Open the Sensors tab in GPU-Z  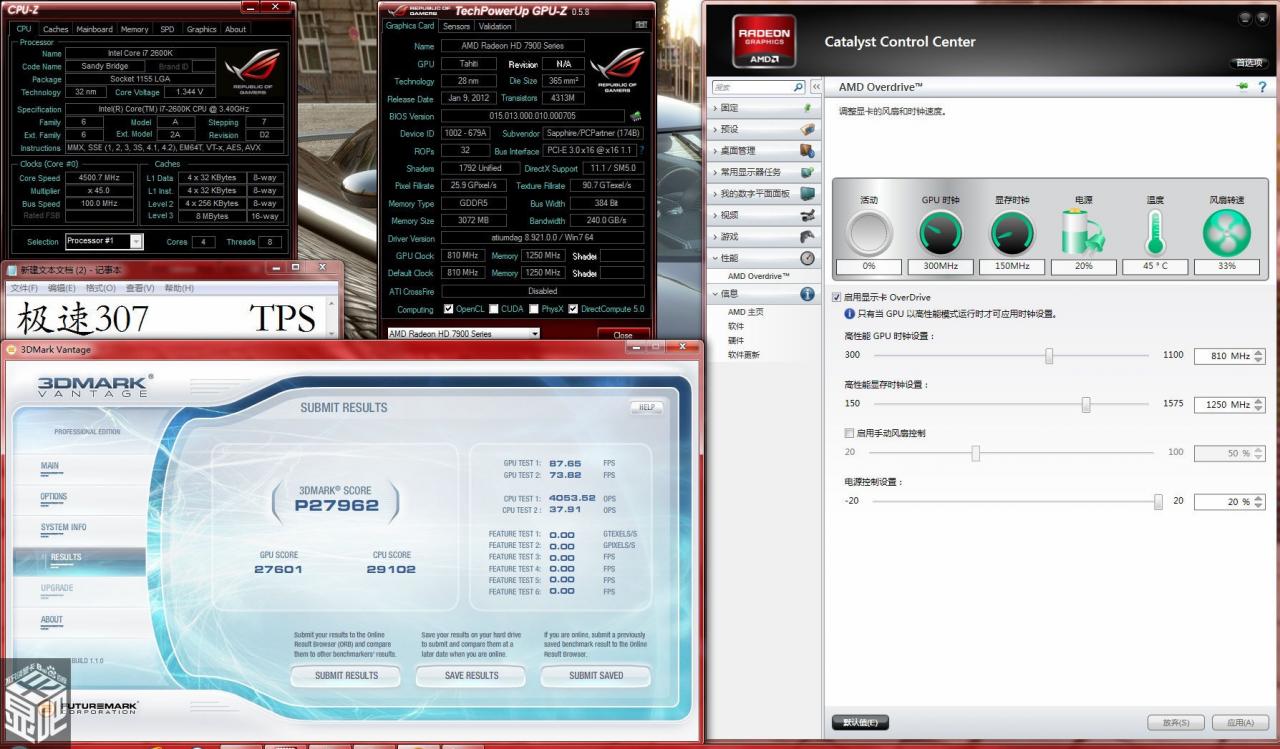(456, 26)
